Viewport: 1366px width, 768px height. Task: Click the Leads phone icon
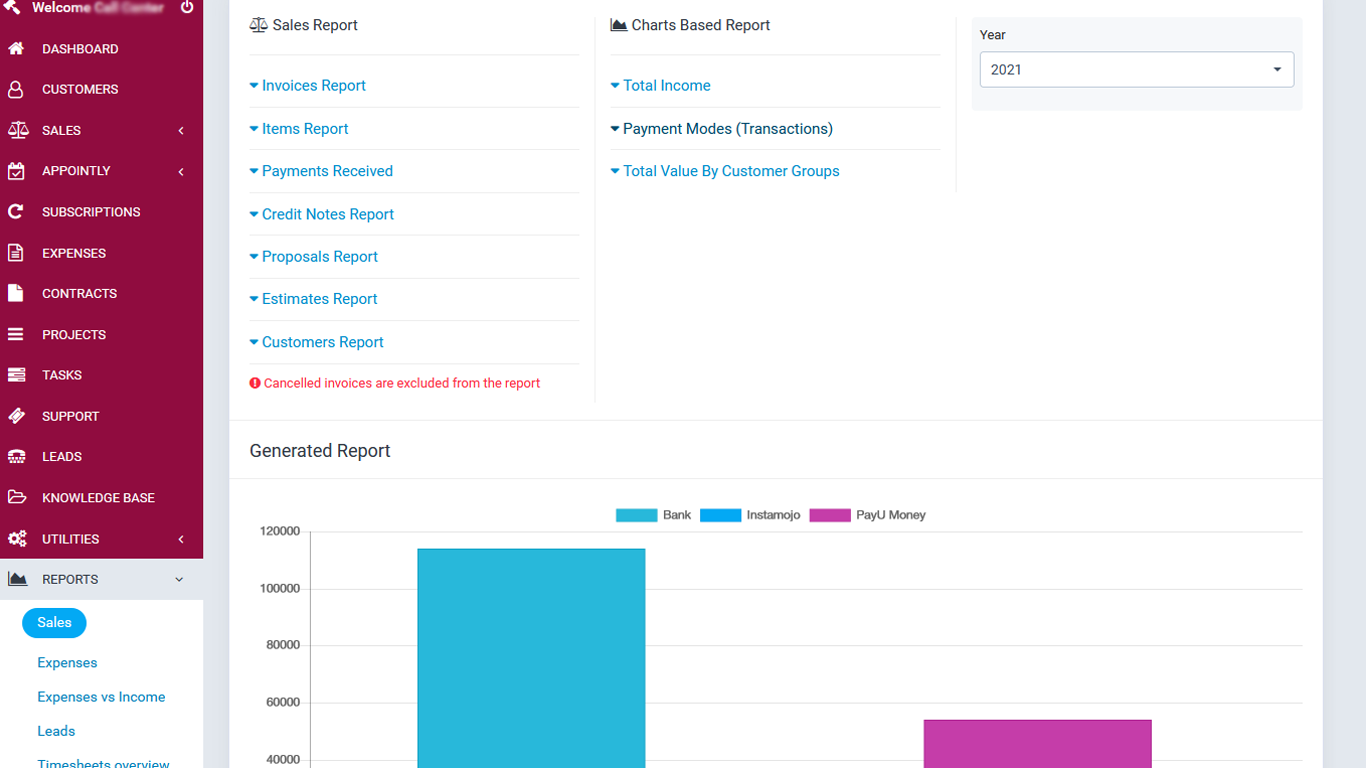(x=16, y=457)
